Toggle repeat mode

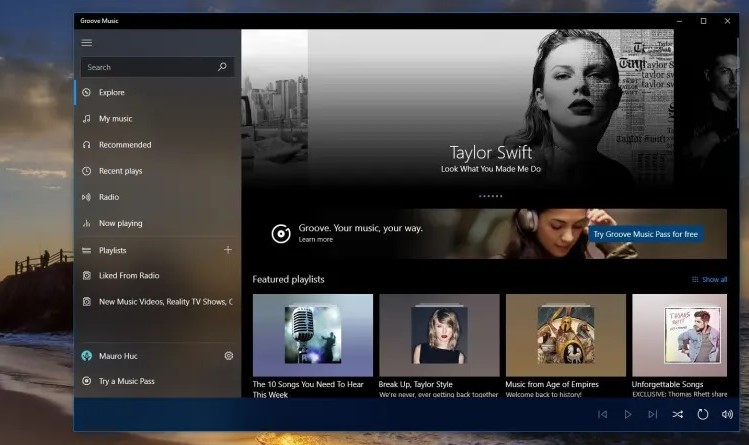tap(703, 414)
